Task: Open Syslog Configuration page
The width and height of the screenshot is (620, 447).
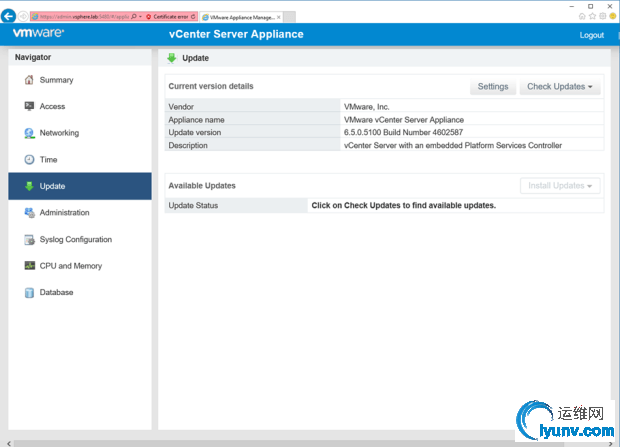Action: click(79, 239)
